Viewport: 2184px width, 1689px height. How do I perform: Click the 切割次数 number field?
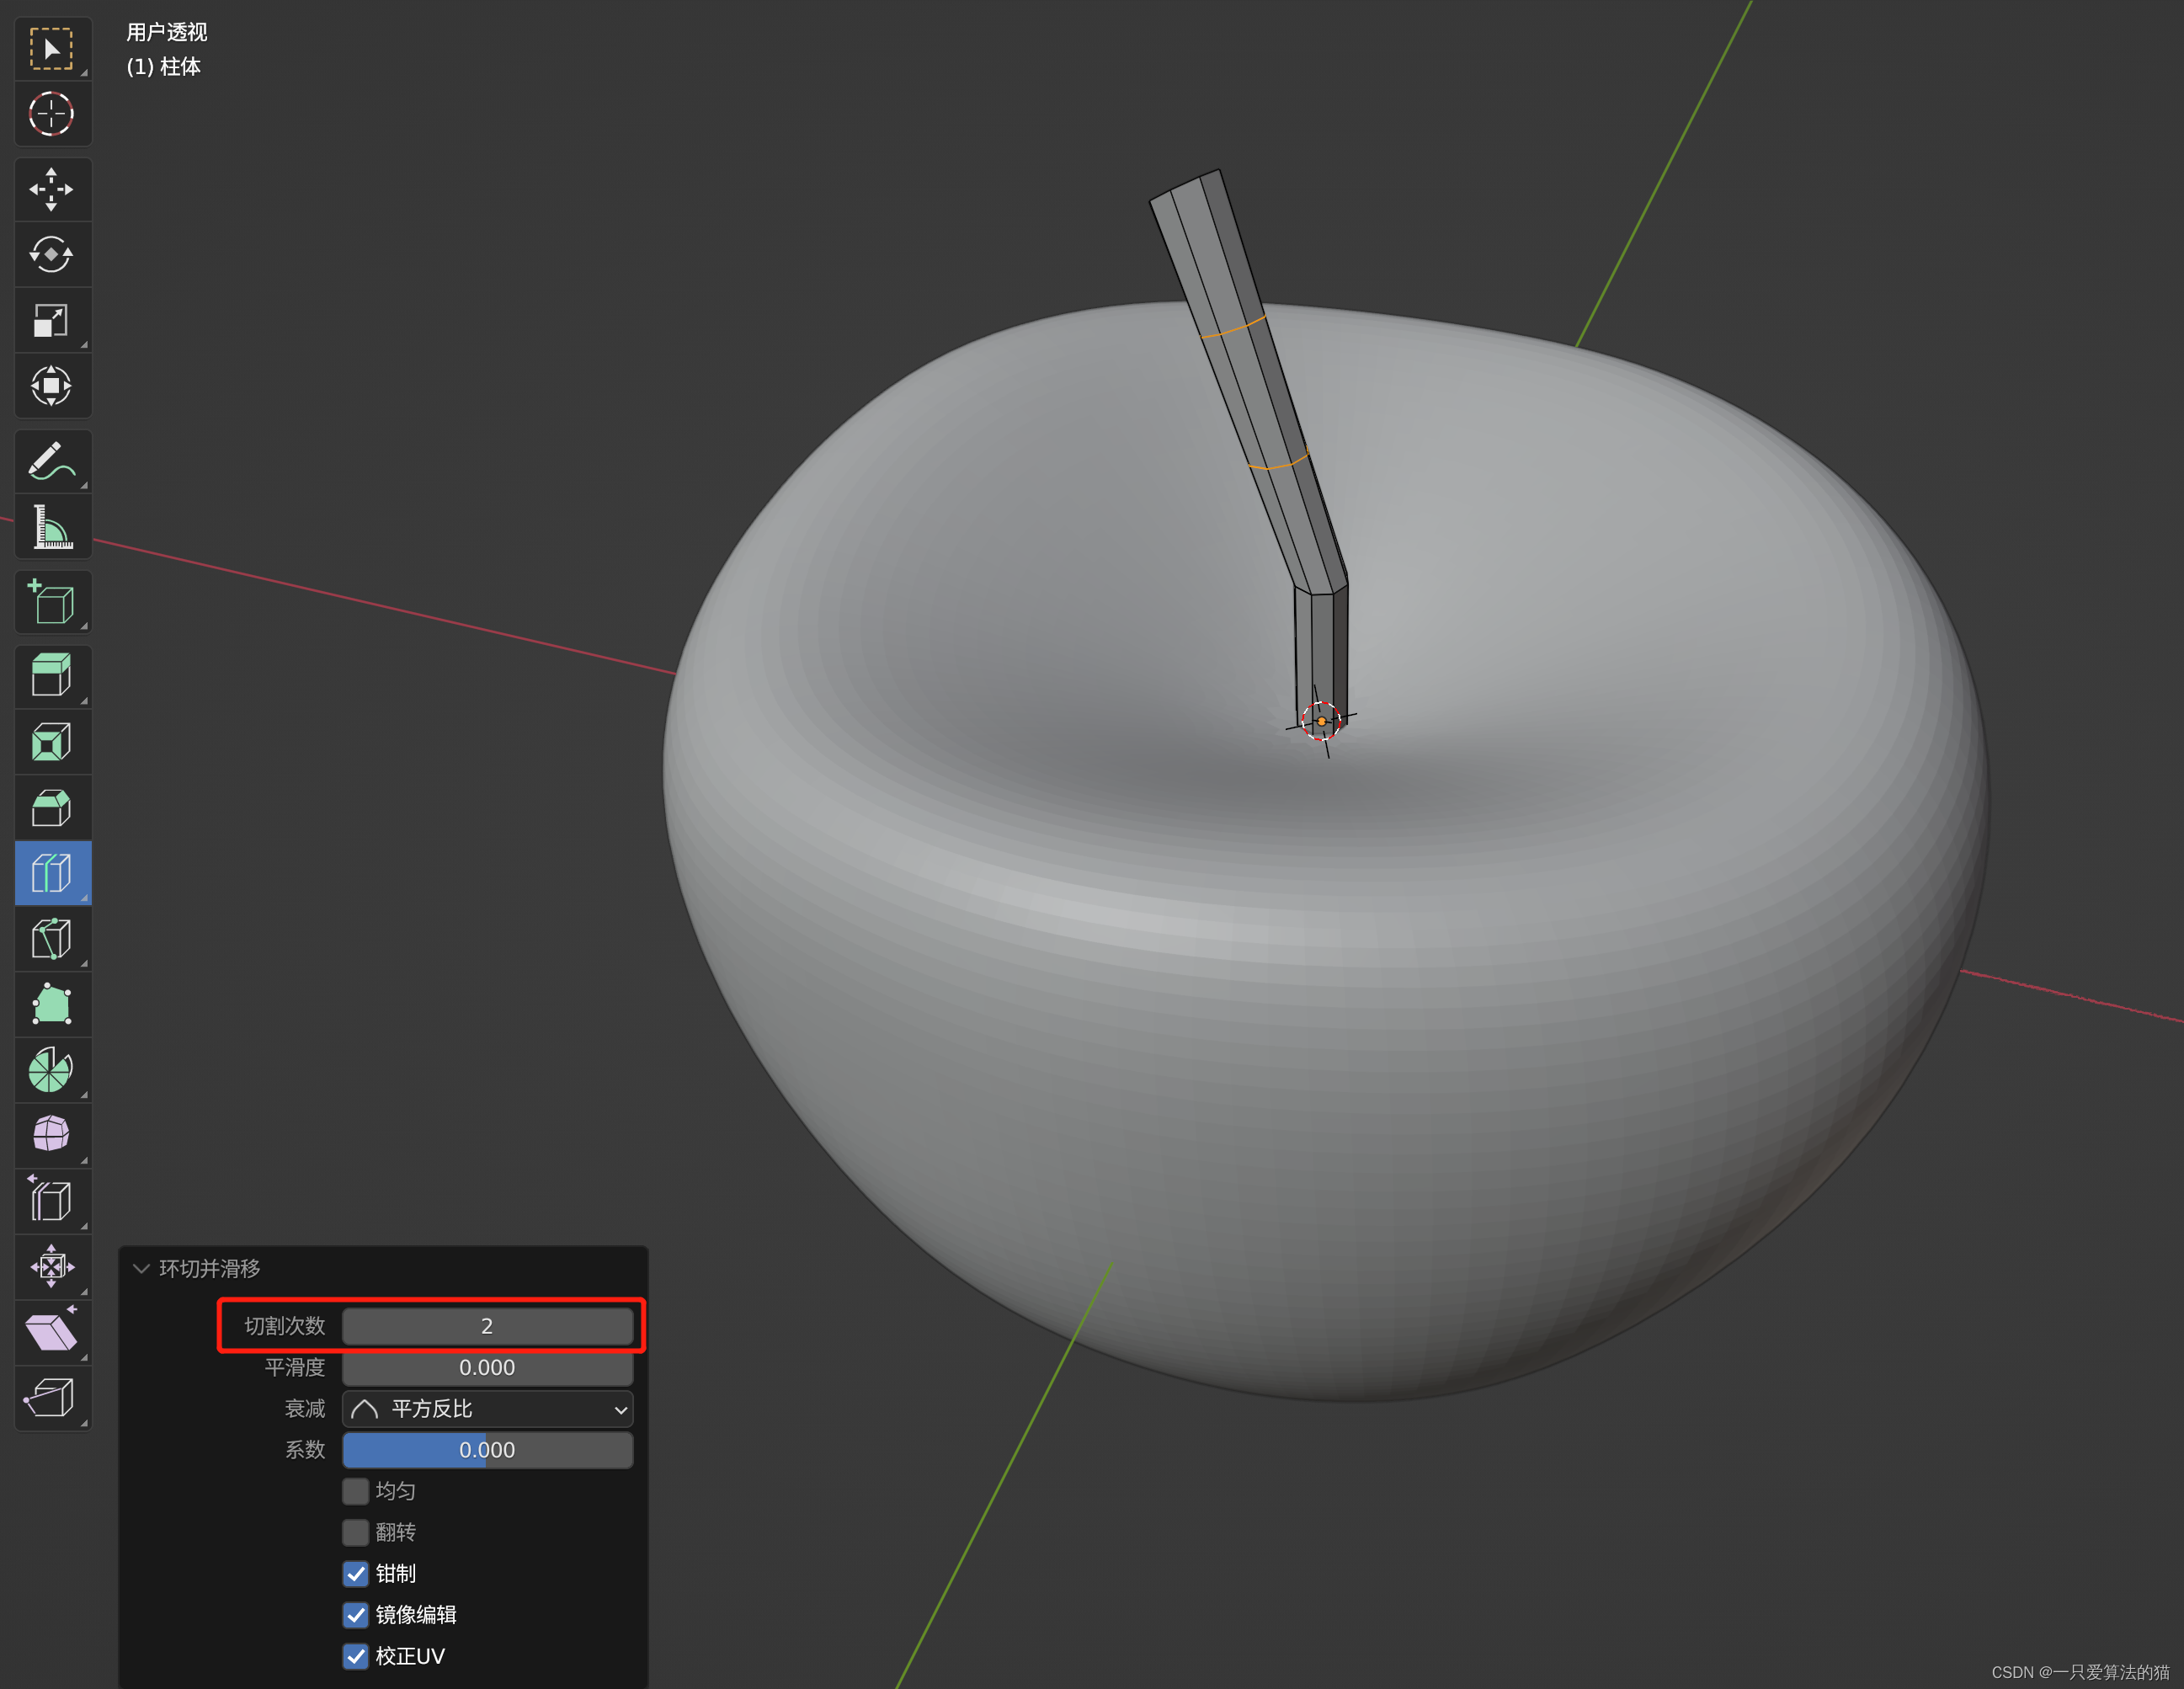pos(487,1326)
